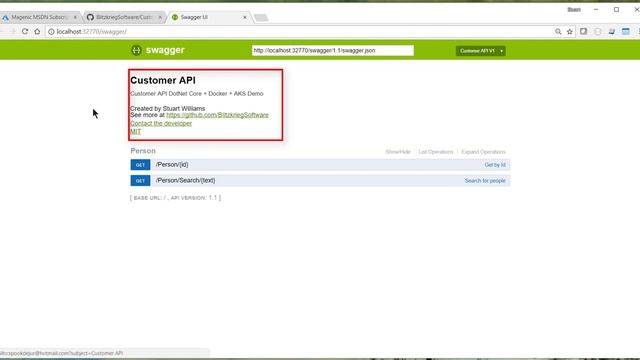Expand the /Person/{id} operation path

(x=172, y=164)
